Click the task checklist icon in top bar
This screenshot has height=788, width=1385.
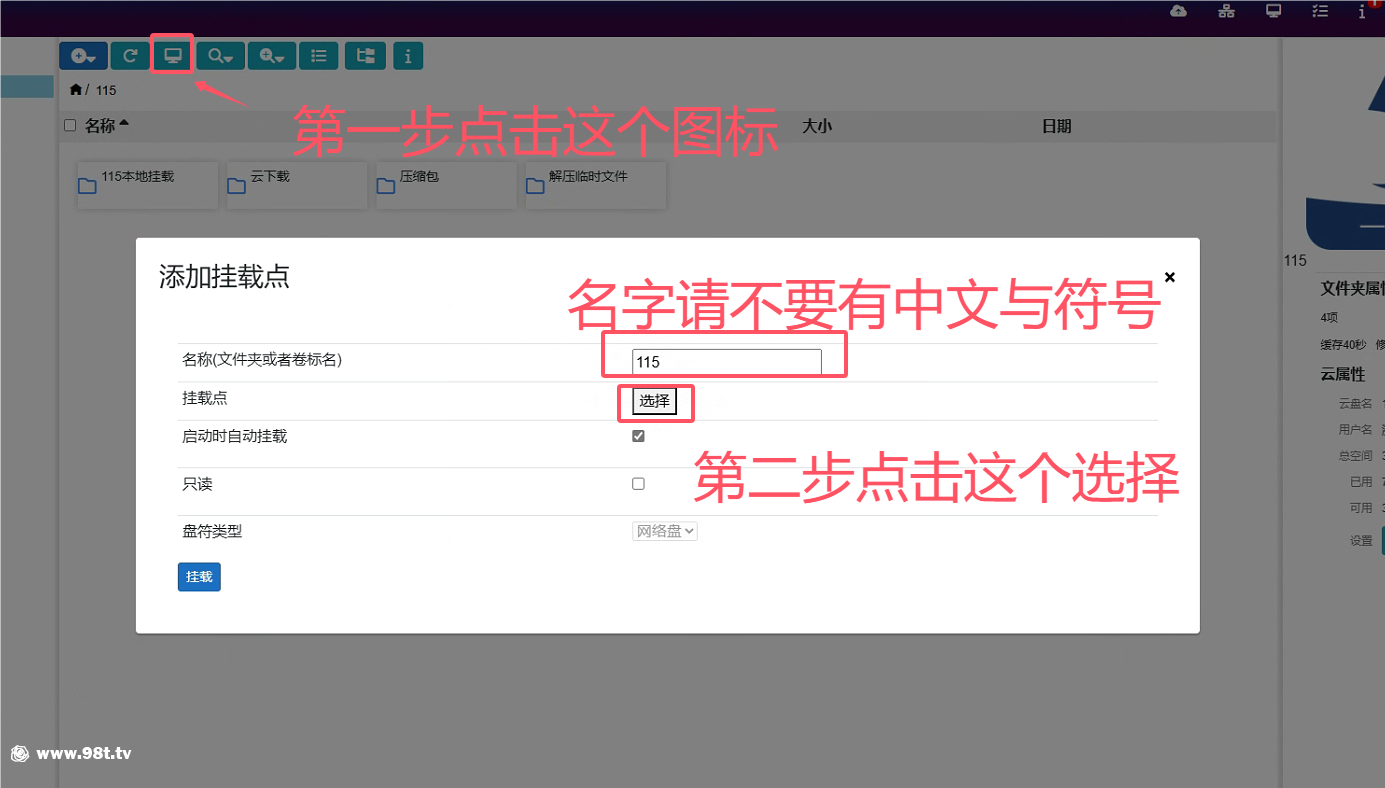tap(1320, 11)
